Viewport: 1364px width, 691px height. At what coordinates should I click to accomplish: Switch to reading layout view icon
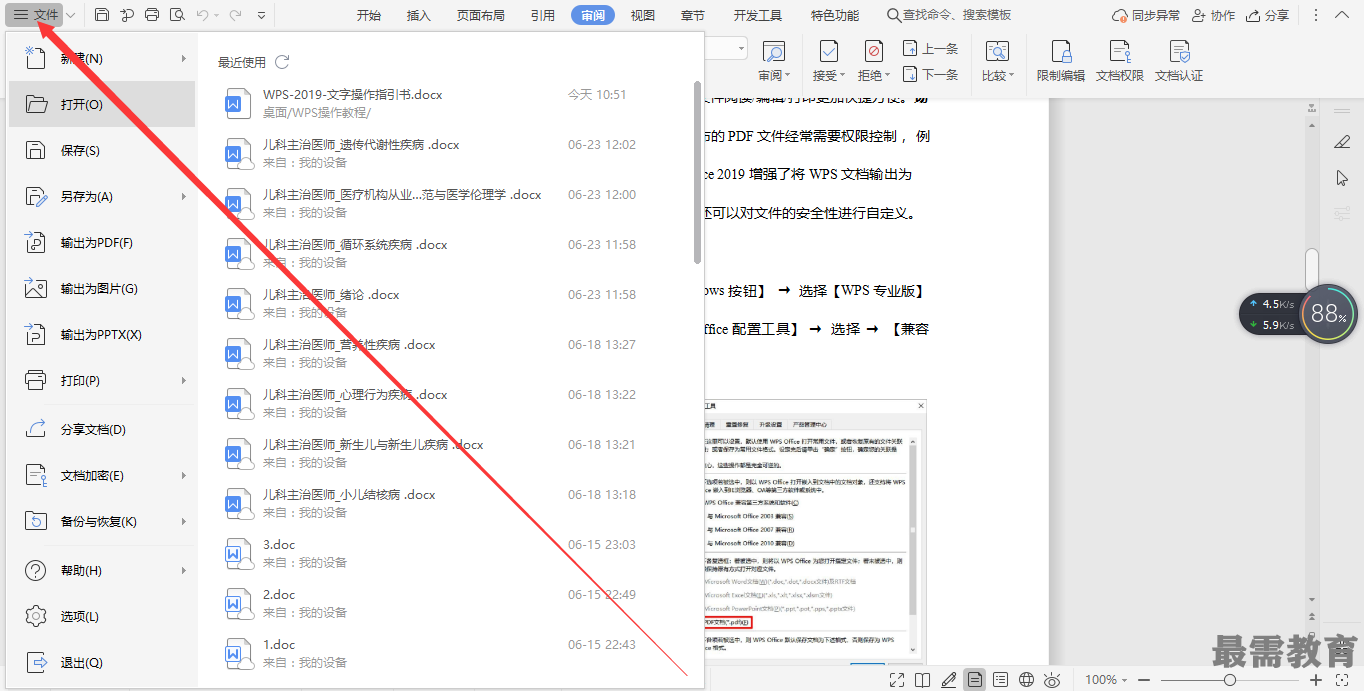(x=923, y=680)
